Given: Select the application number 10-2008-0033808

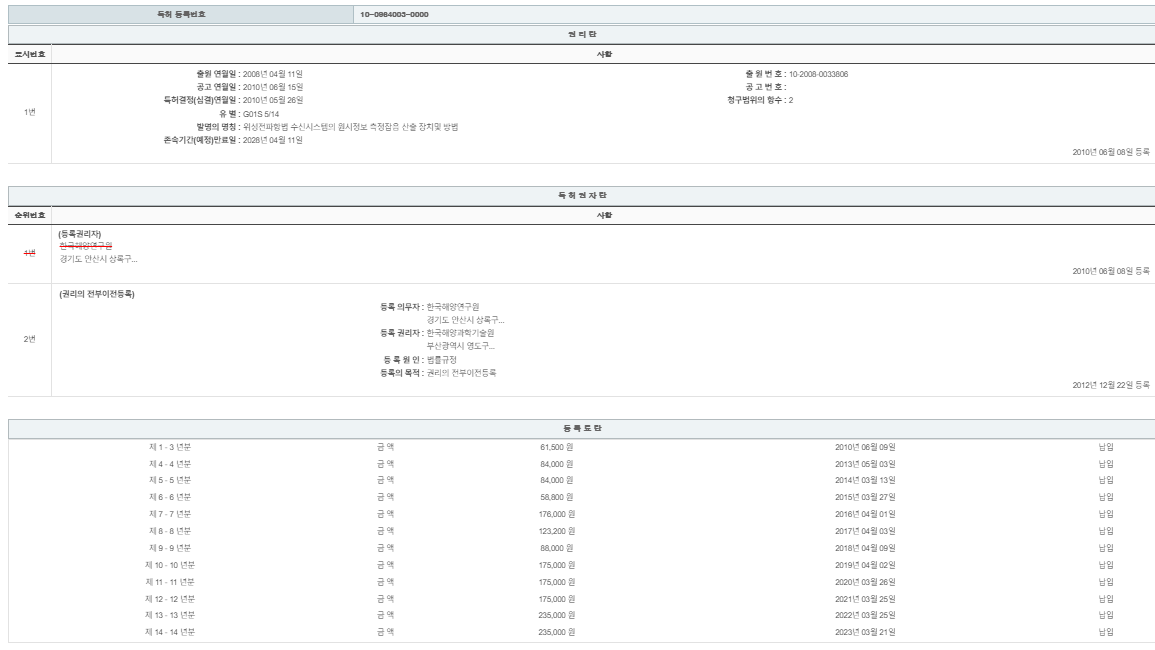Looking at the screenshot, I should tap(818, 74).
